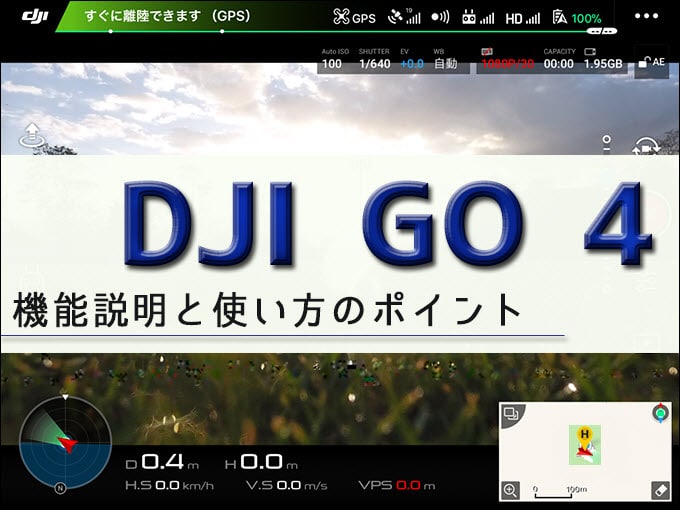Tap the Auto ISO 100 value
Screen dimensions: 680x510
click(x=334, y=59)
